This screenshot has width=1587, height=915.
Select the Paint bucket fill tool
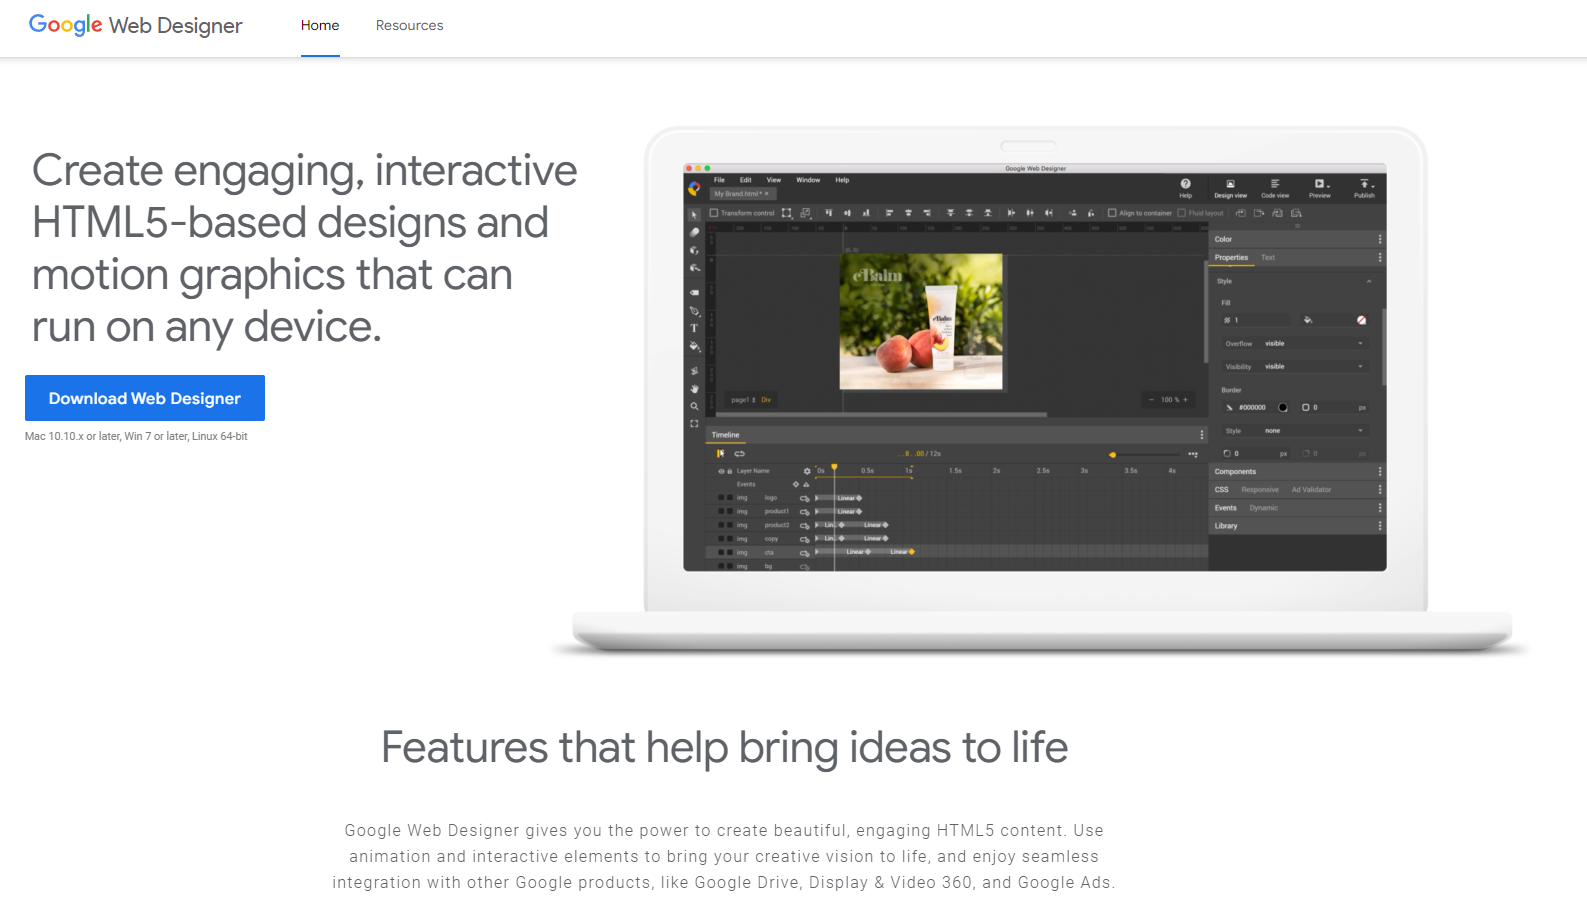694,346
